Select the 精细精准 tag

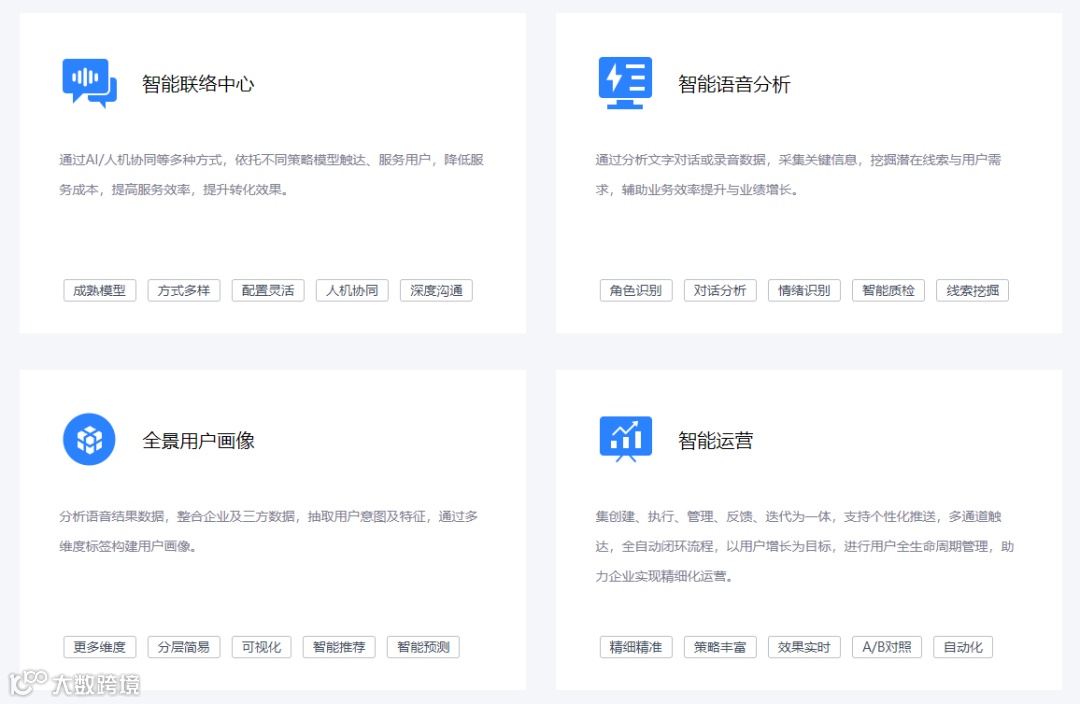(x=635, y=646)
